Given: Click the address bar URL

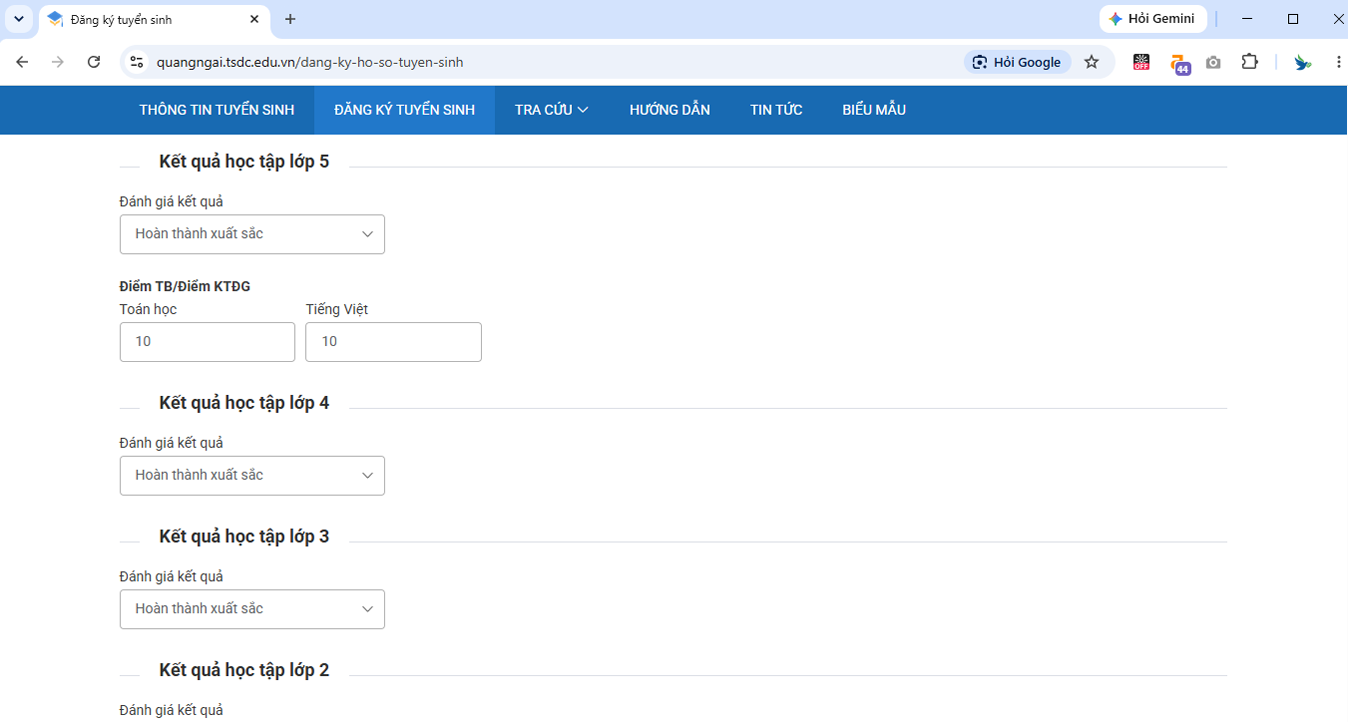Looking at the screenshot, I should tap(310, 62).
